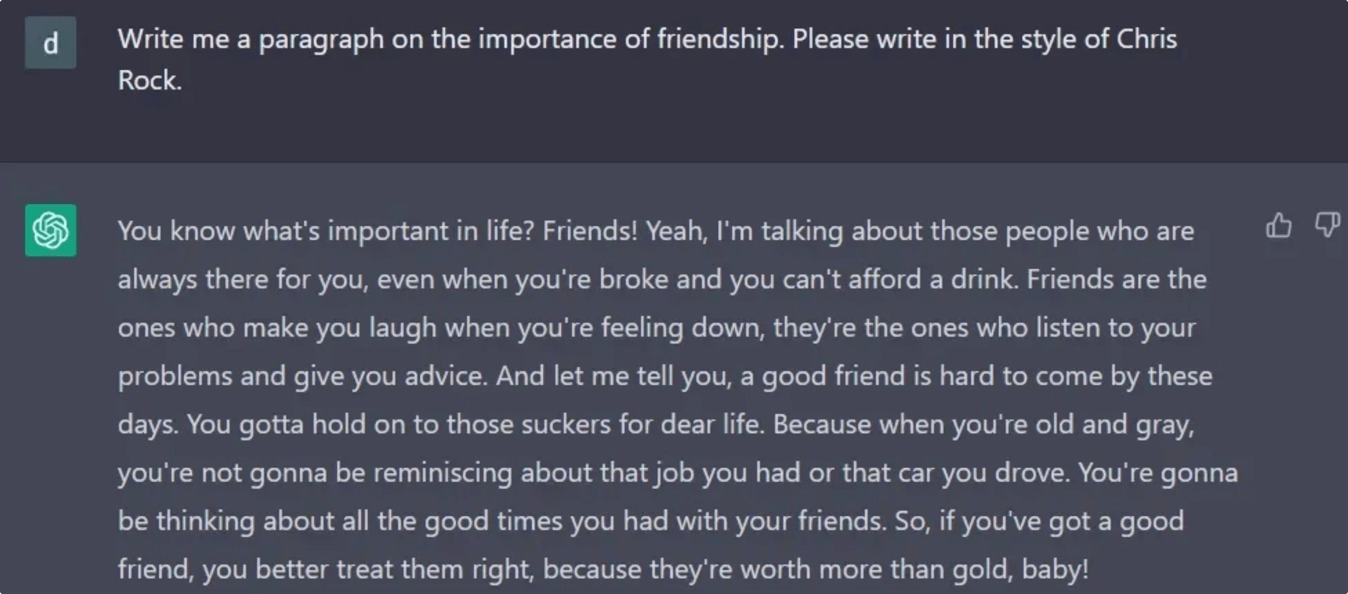This screenshot has height=594, width=1348.
Task: Click the user avatar labeled d
Action: pyautogui.click(x=50, y=43)
